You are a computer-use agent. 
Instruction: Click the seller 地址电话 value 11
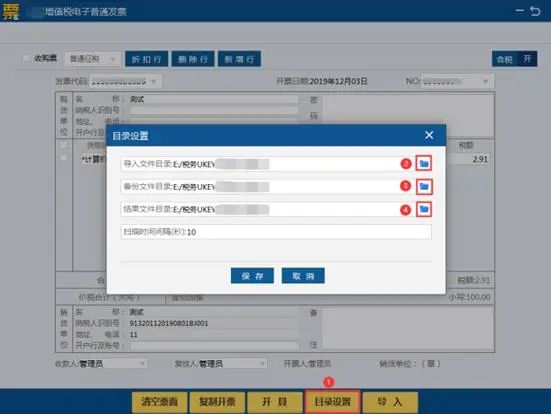(x=134, y=335)
